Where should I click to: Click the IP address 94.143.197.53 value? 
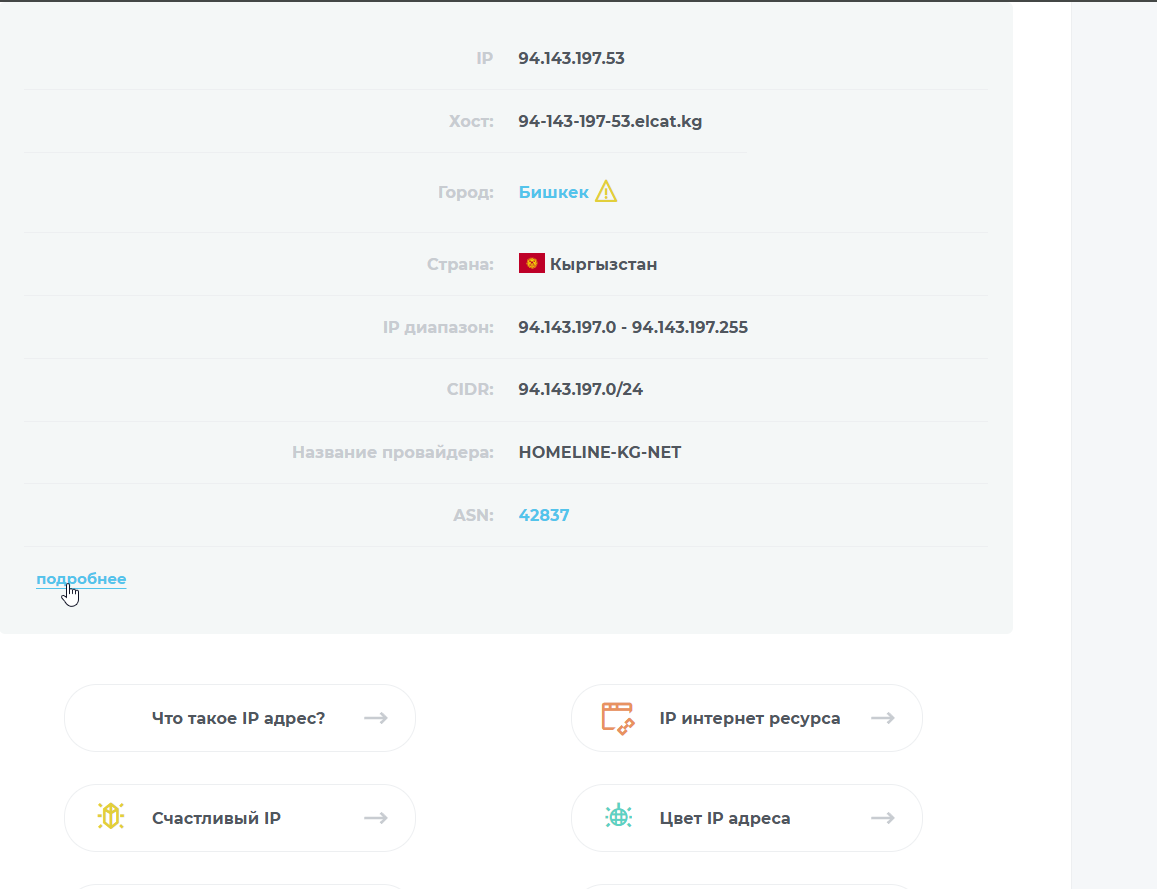(x=571, y=58)
